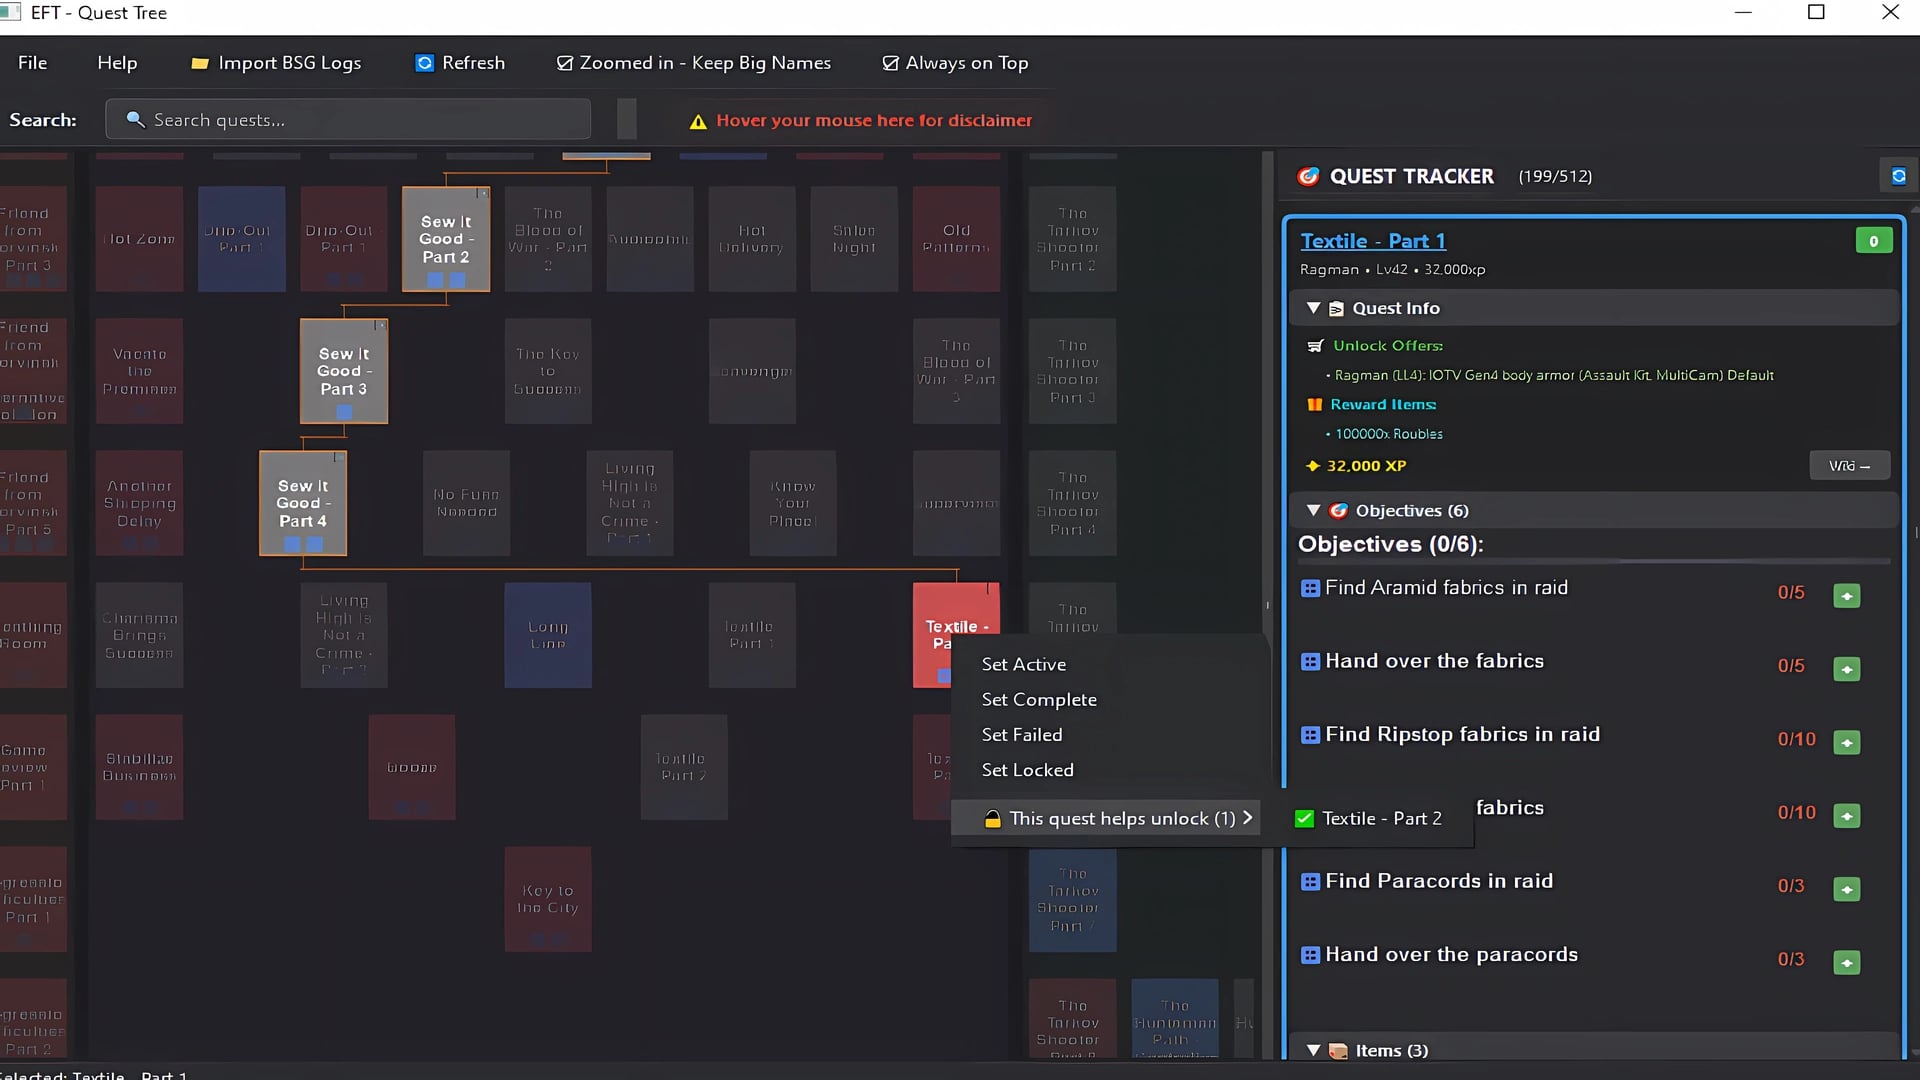Select the Key to the City quest node
Viewport: 1920px width, 1080px height.
[548, 899]
